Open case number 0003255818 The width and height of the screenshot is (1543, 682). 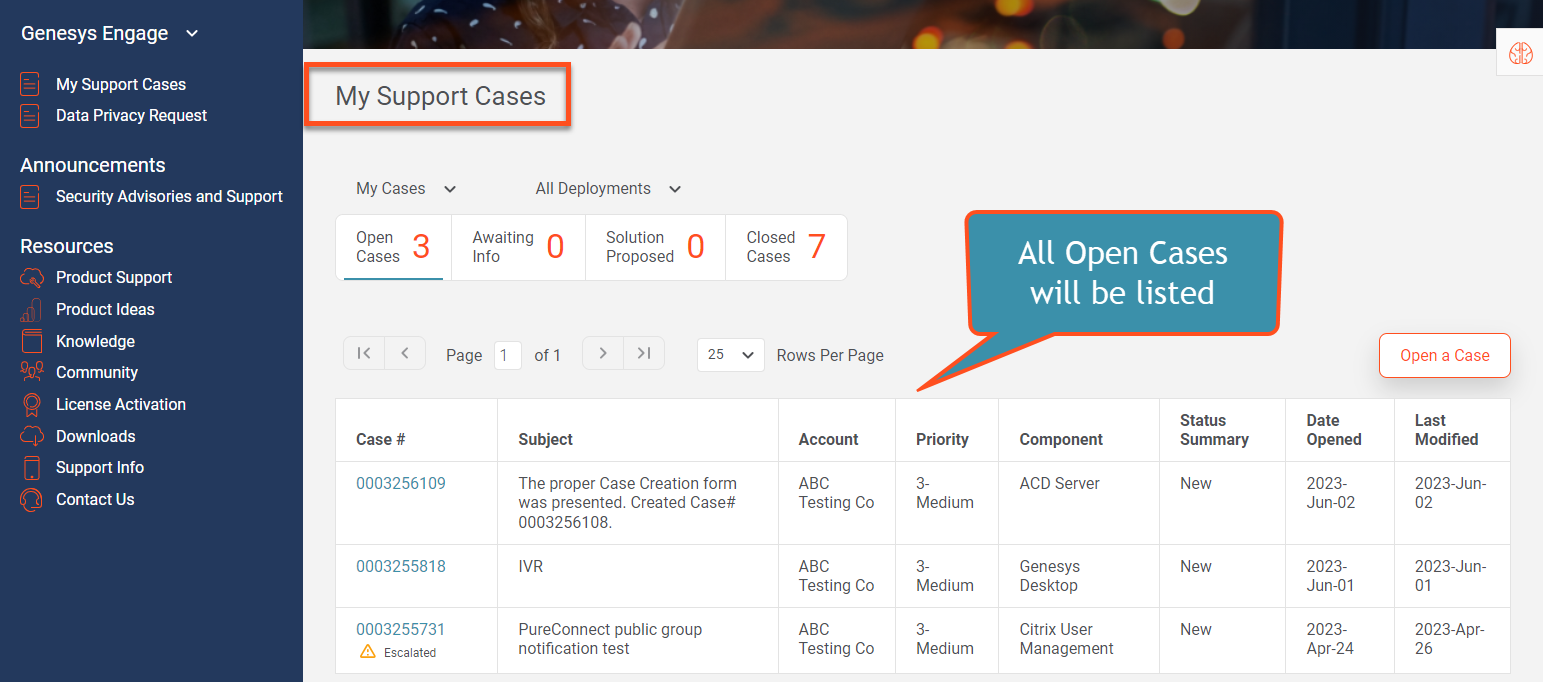[401, 566]
